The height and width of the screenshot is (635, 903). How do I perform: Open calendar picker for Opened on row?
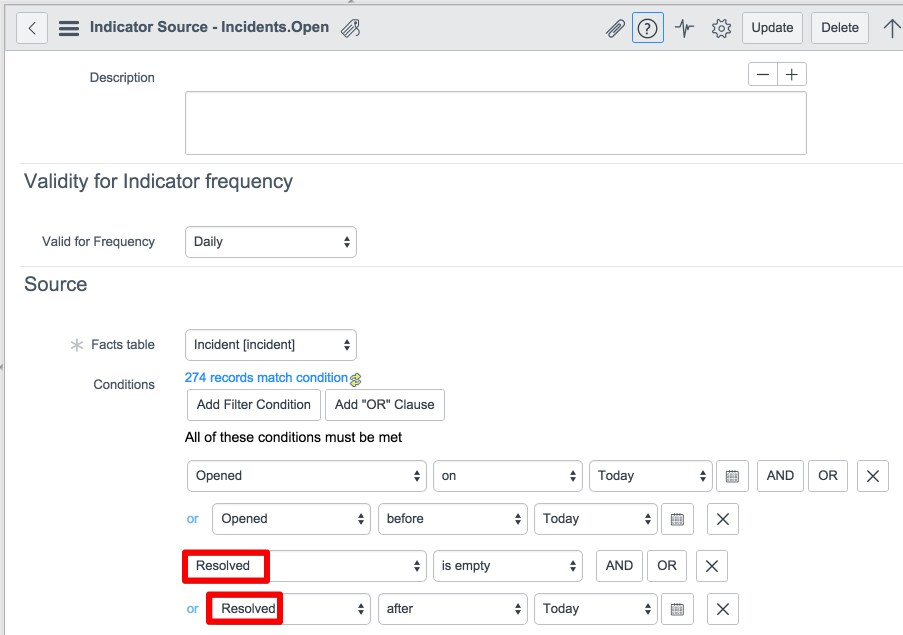[732, 476]
